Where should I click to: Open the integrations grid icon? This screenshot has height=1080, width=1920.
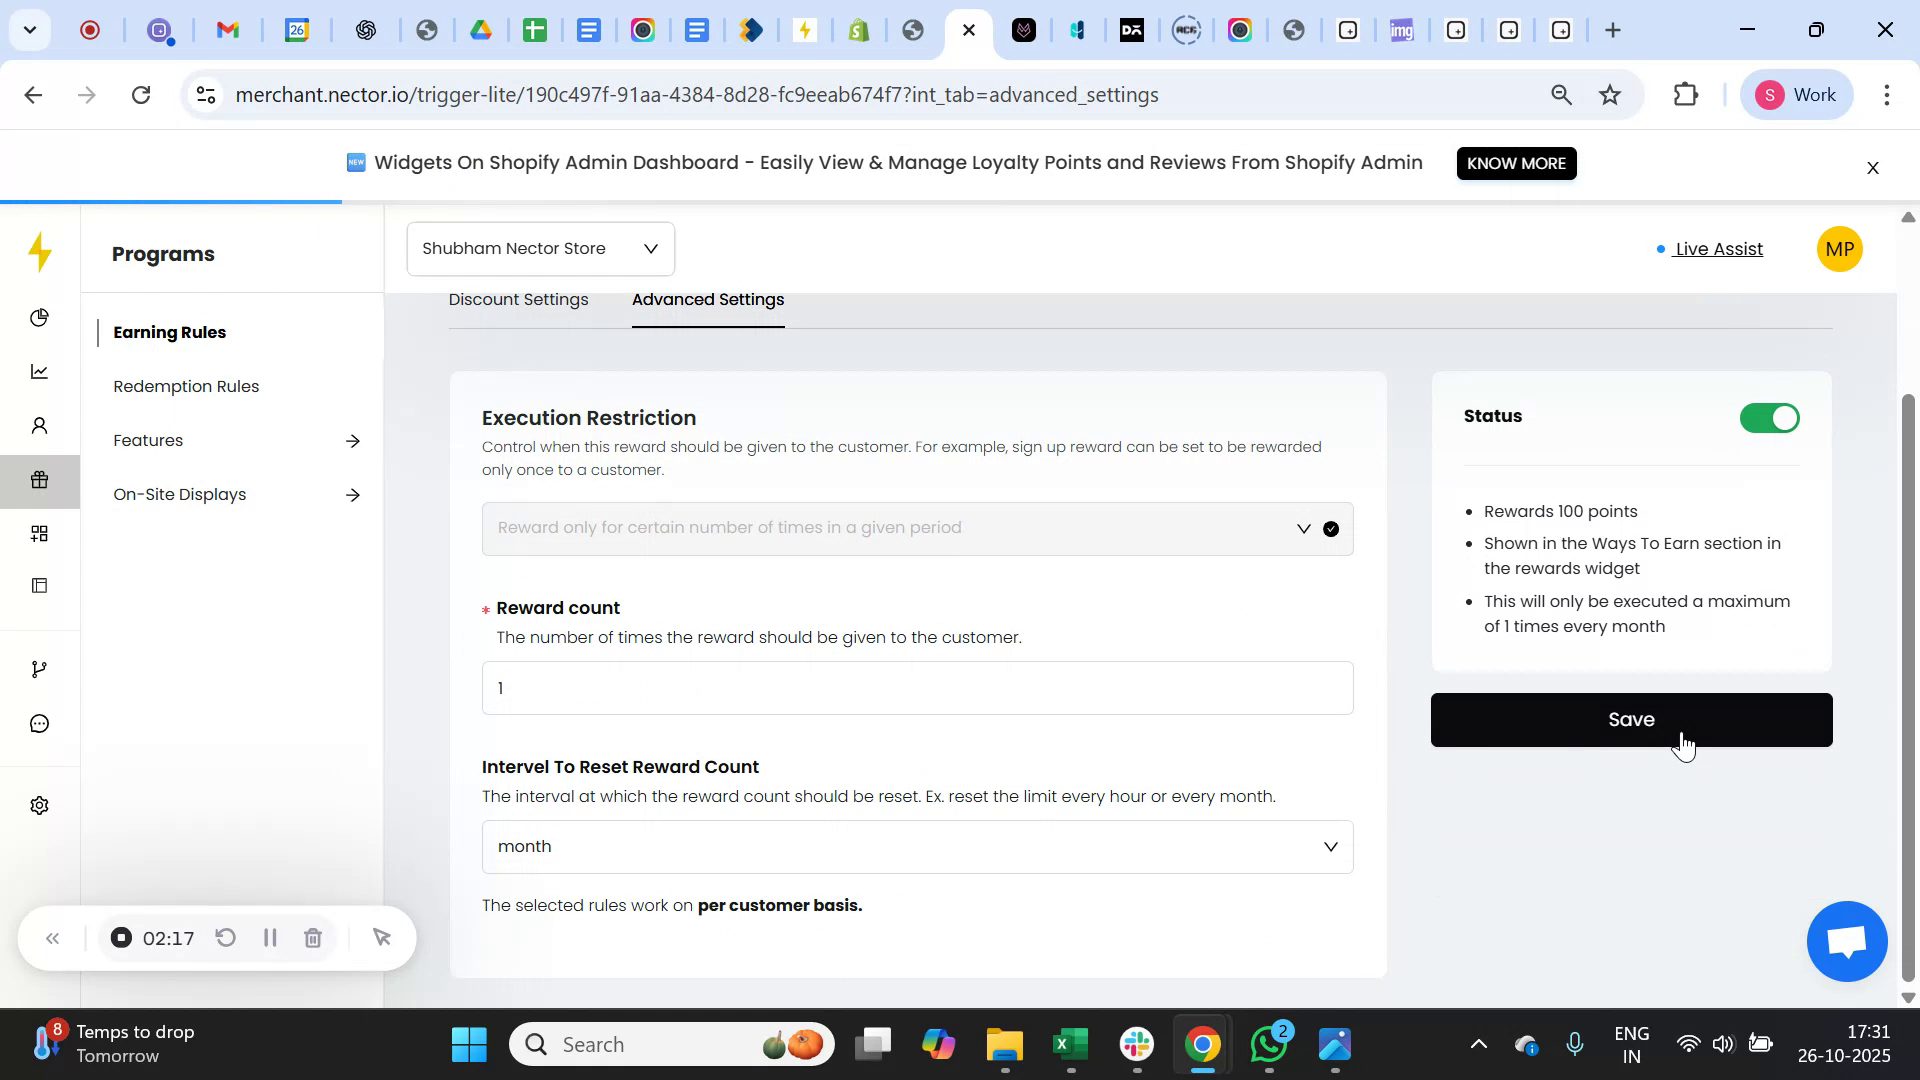(40, 533)
